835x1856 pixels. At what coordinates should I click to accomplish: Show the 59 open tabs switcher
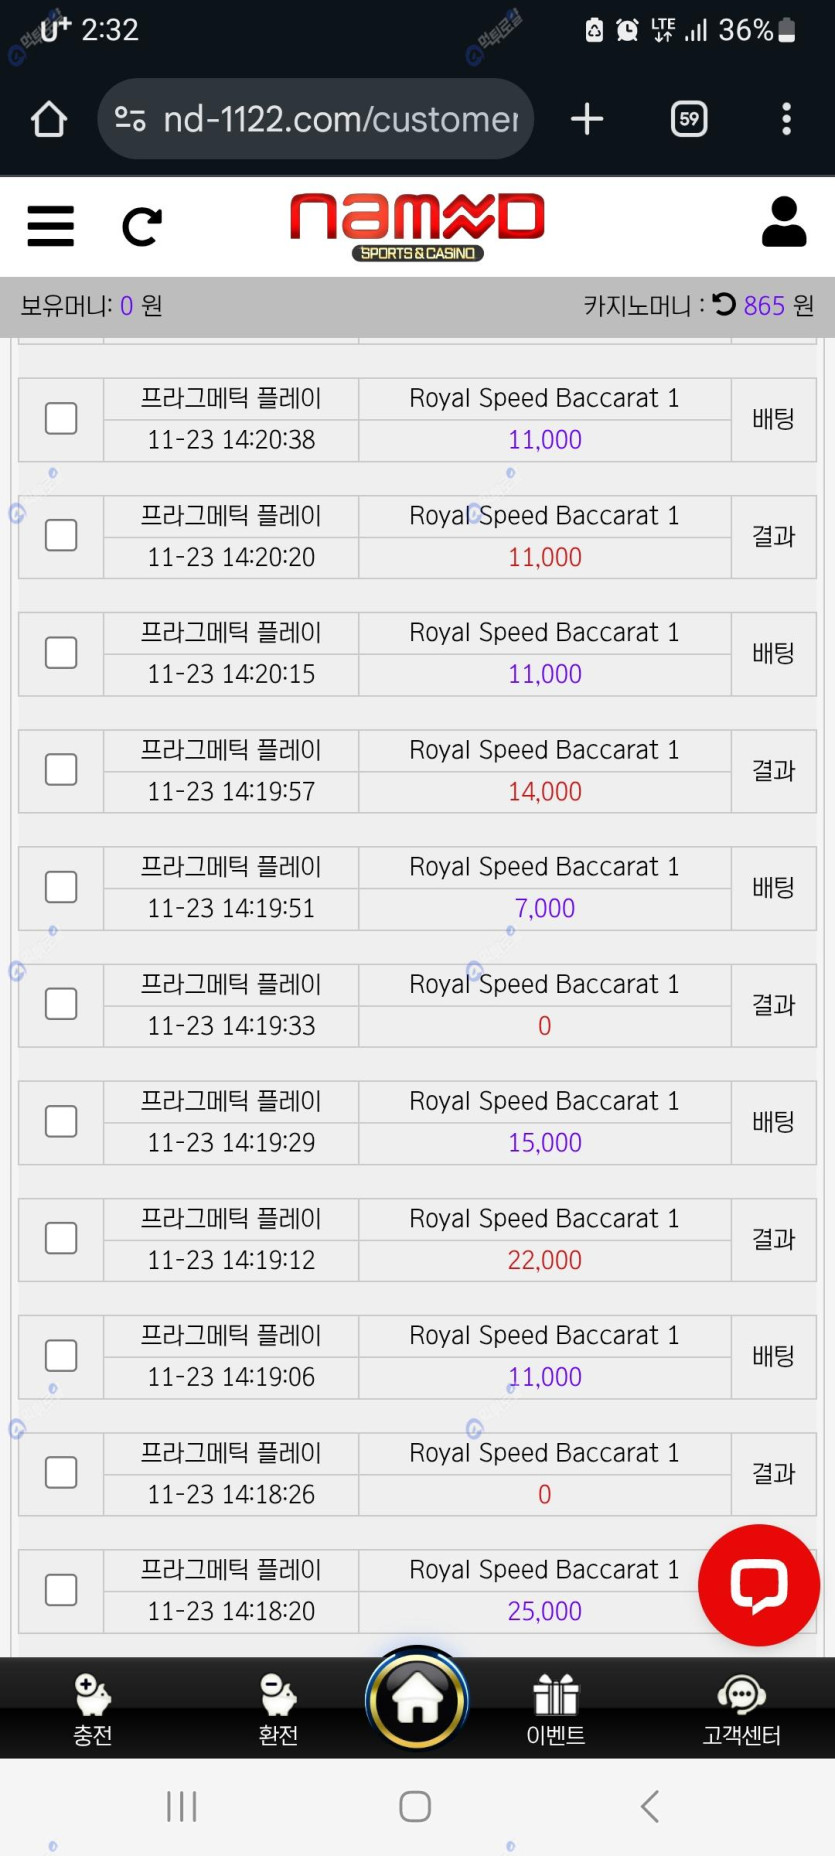click(689, 119)
